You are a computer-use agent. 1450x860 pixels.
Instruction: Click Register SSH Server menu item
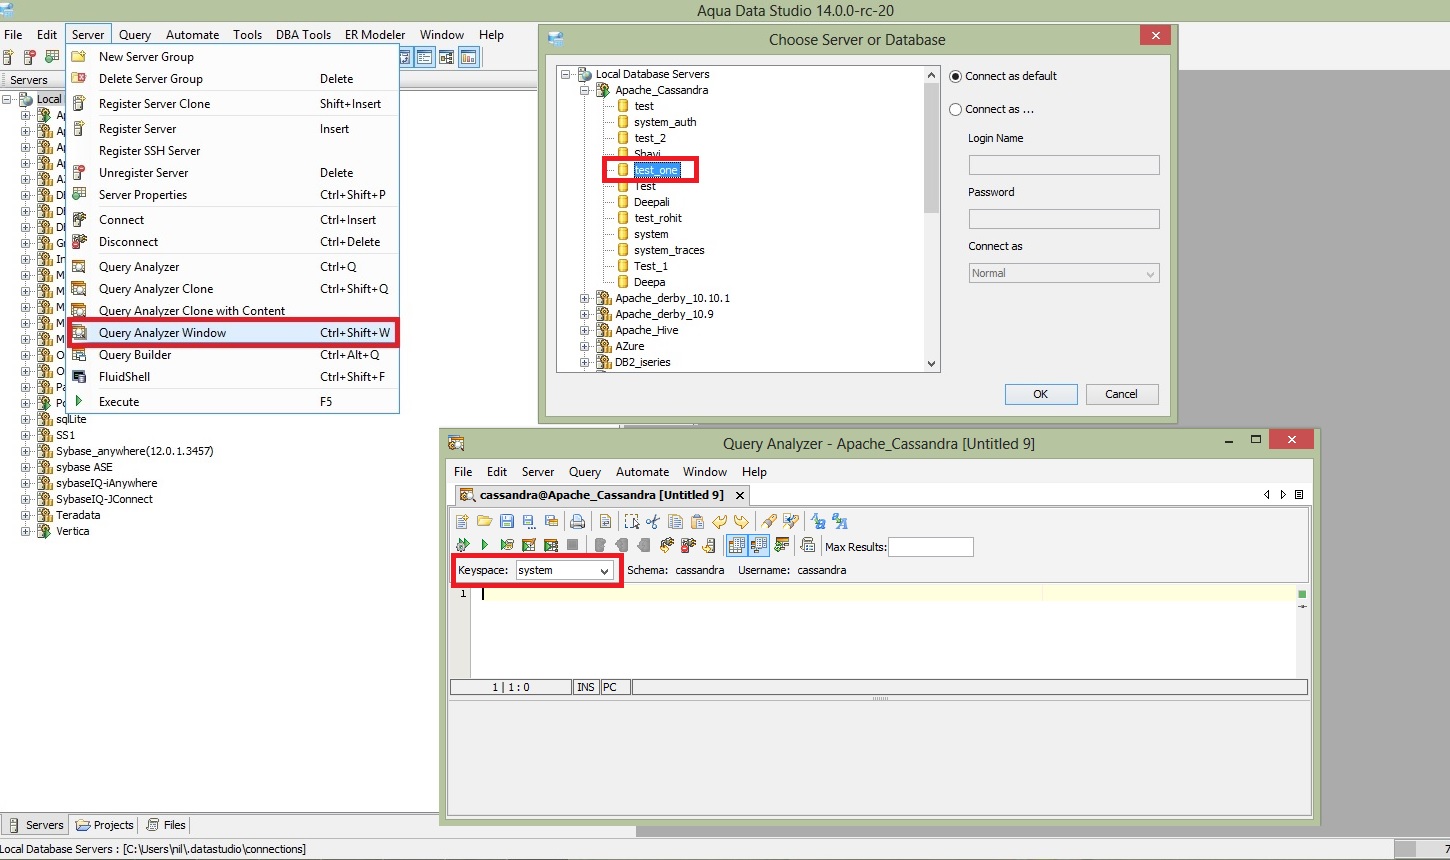[x=233, y=151]
